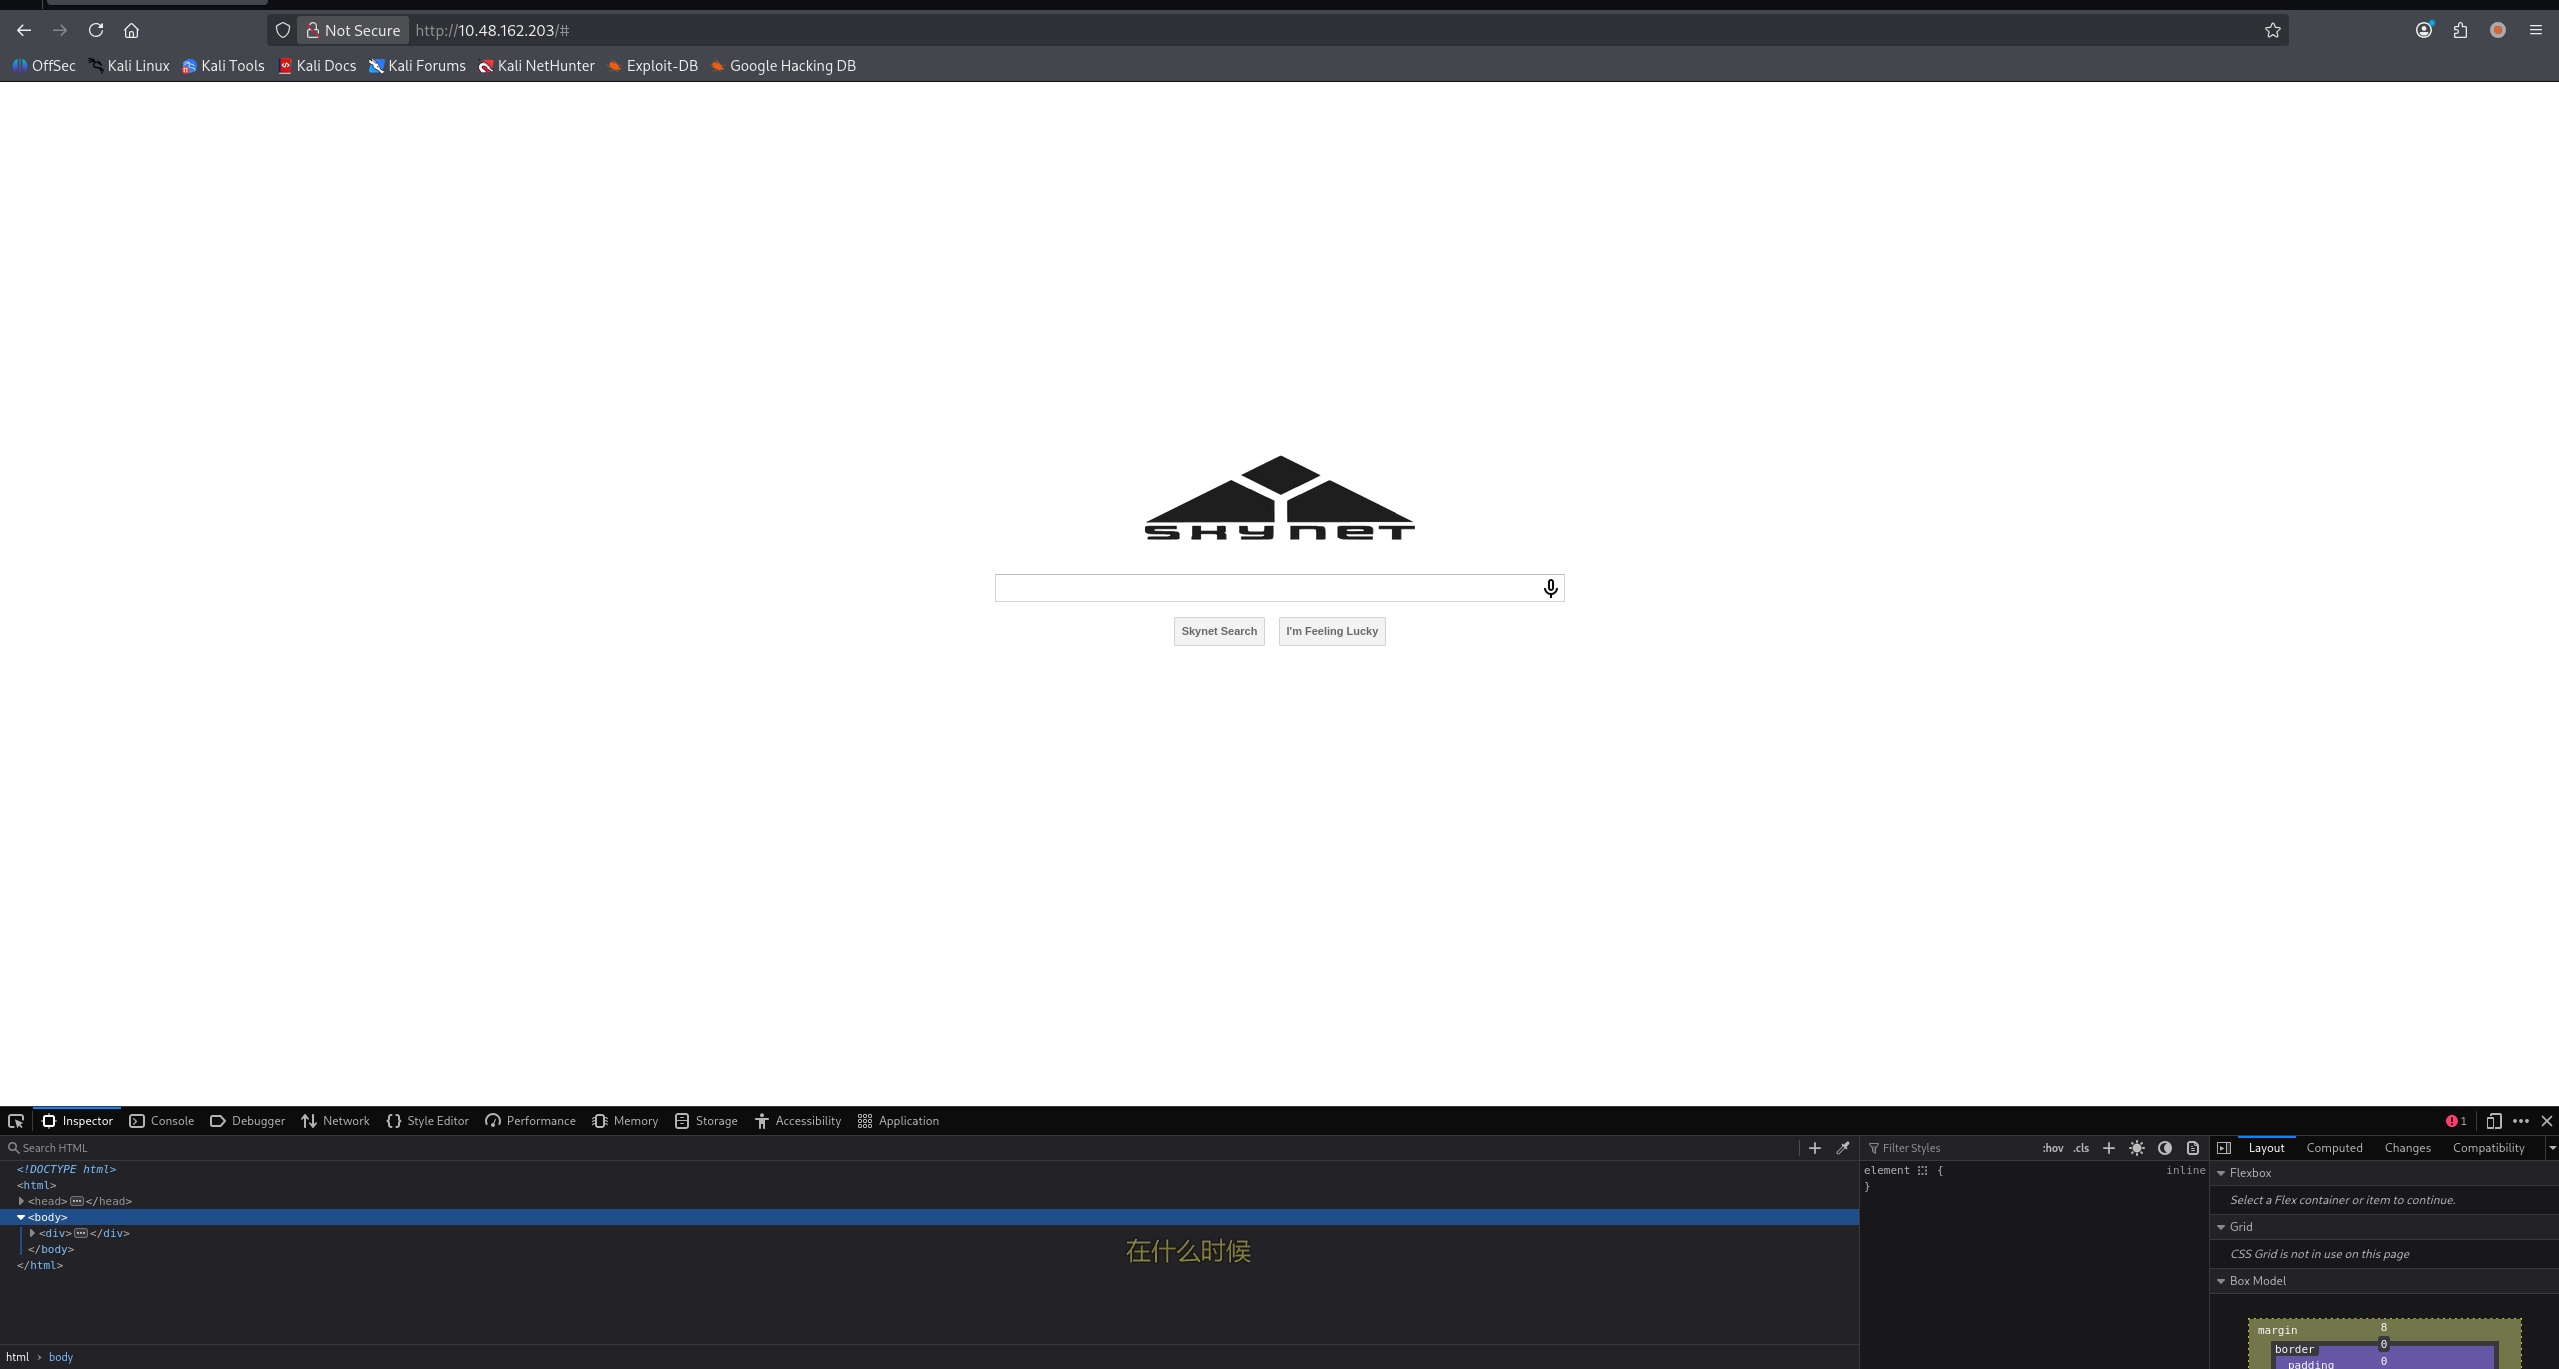Bookmark this page with star icon
This screenshot has height=1369, width=2559.
(x=2272, y=30)
